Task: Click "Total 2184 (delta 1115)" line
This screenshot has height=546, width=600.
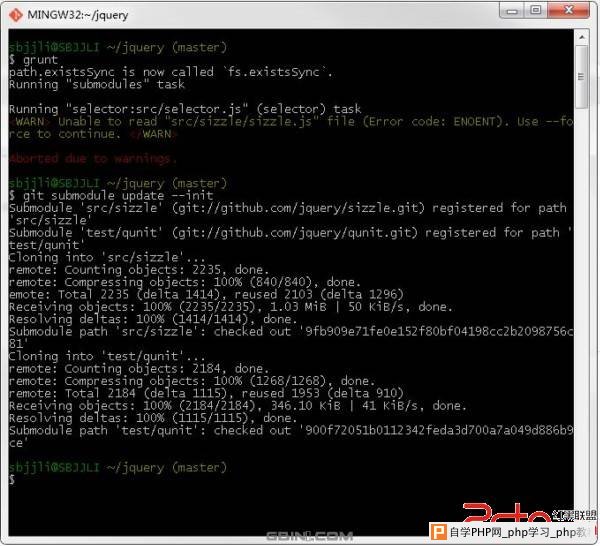Action: [206, 393]
